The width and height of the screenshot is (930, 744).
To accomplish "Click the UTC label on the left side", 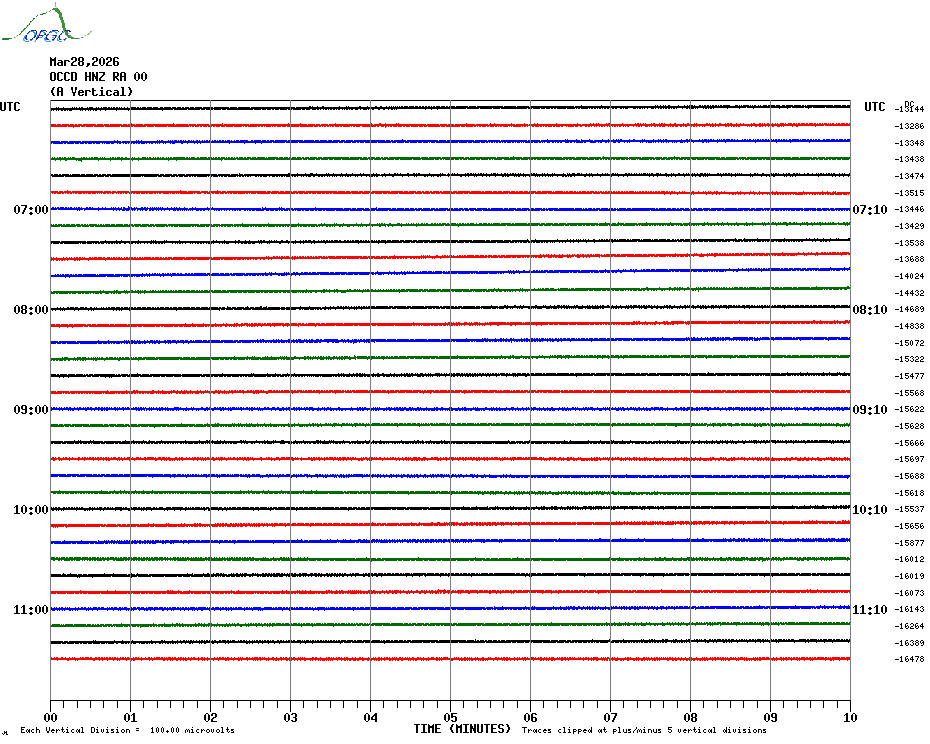I will coord(10,107).
